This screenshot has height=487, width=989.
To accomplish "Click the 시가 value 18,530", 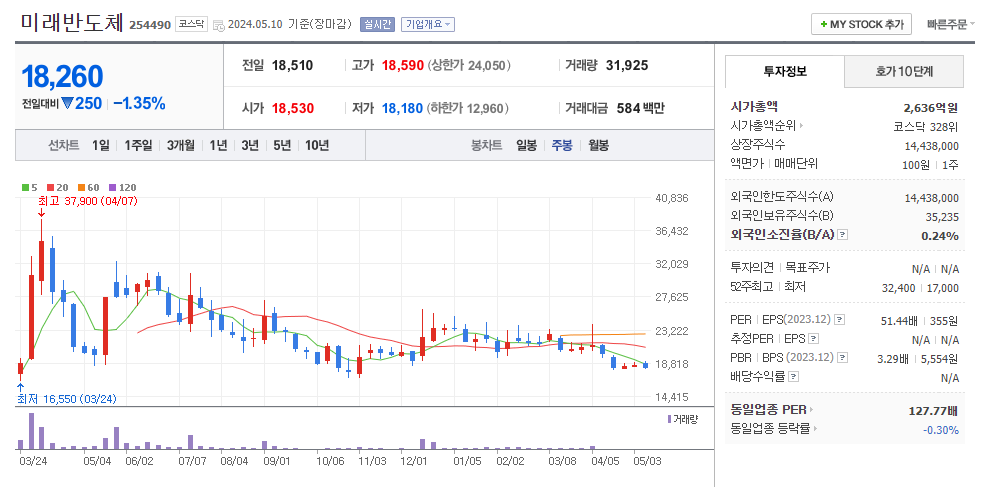I will pos(293,109).
